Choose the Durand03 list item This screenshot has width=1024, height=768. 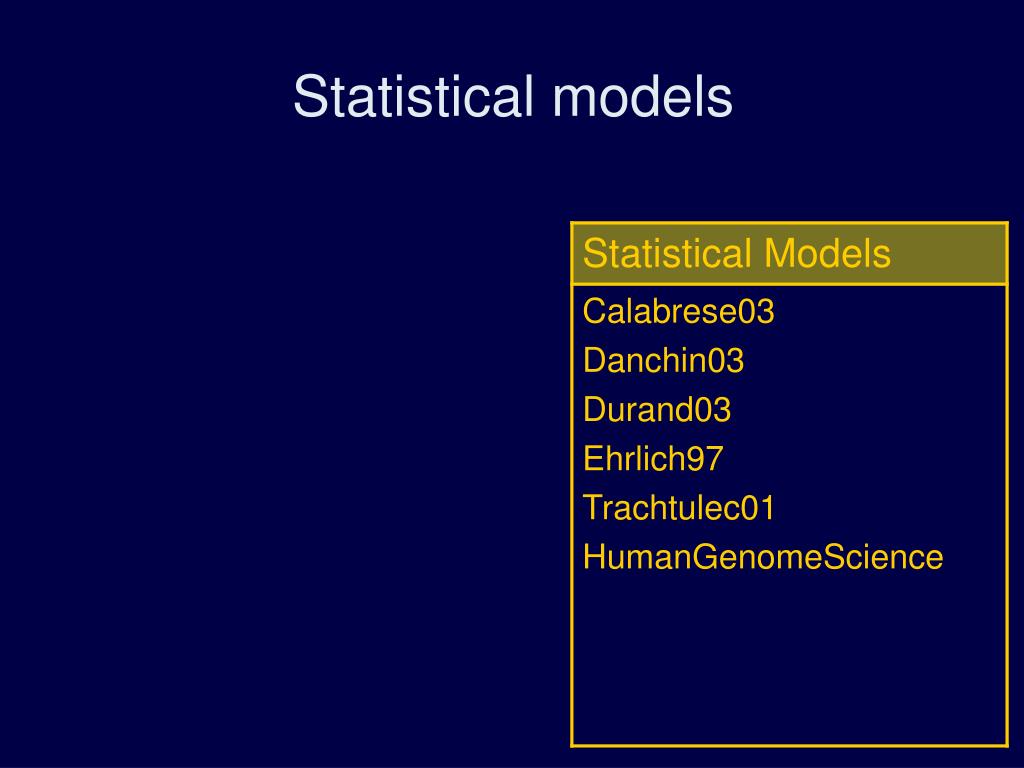click(x=657, y=409)
